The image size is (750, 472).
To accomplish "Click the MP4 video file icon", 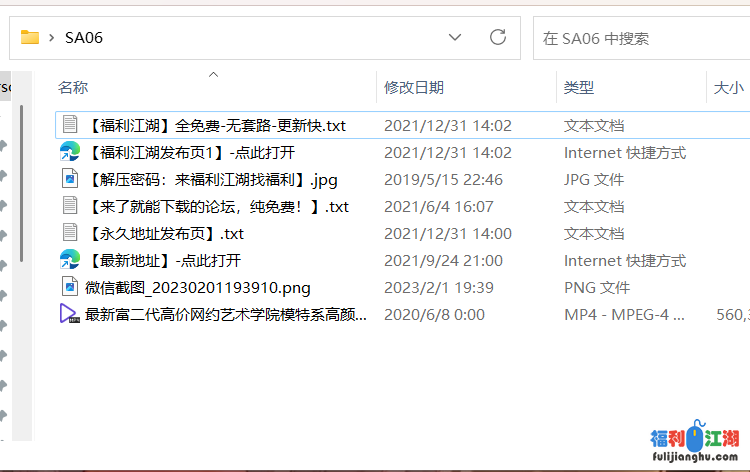I will [70, 314].
